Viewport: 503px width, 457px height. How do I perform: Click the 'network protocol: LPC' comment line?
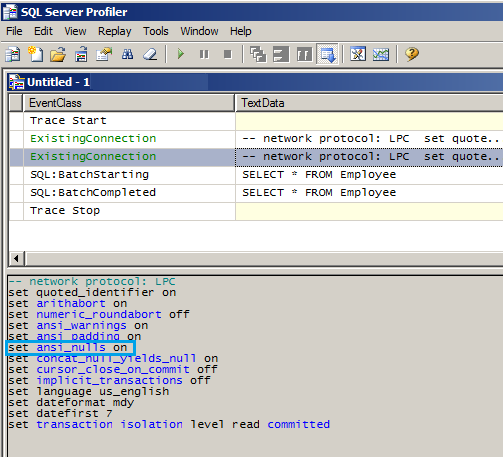92,282
